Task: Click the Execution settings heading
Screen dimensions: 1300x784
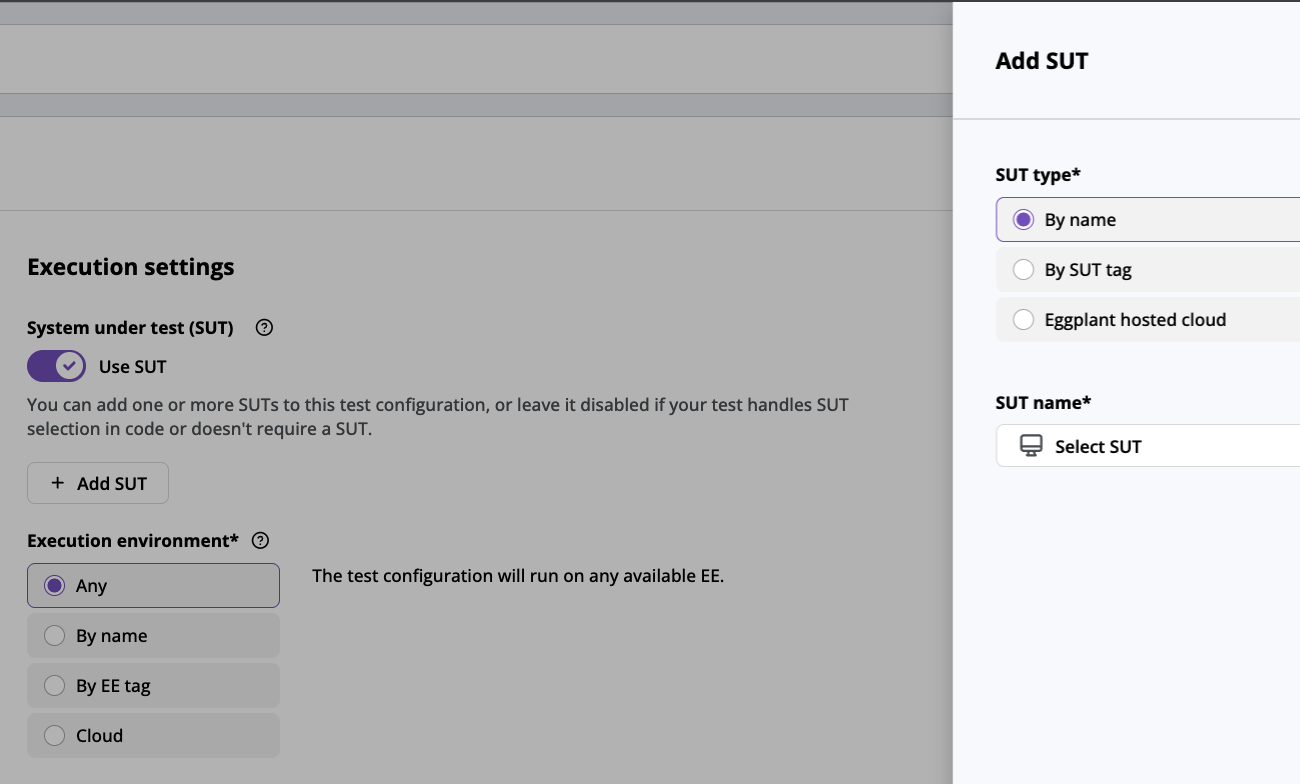Action: pos(130,267)
